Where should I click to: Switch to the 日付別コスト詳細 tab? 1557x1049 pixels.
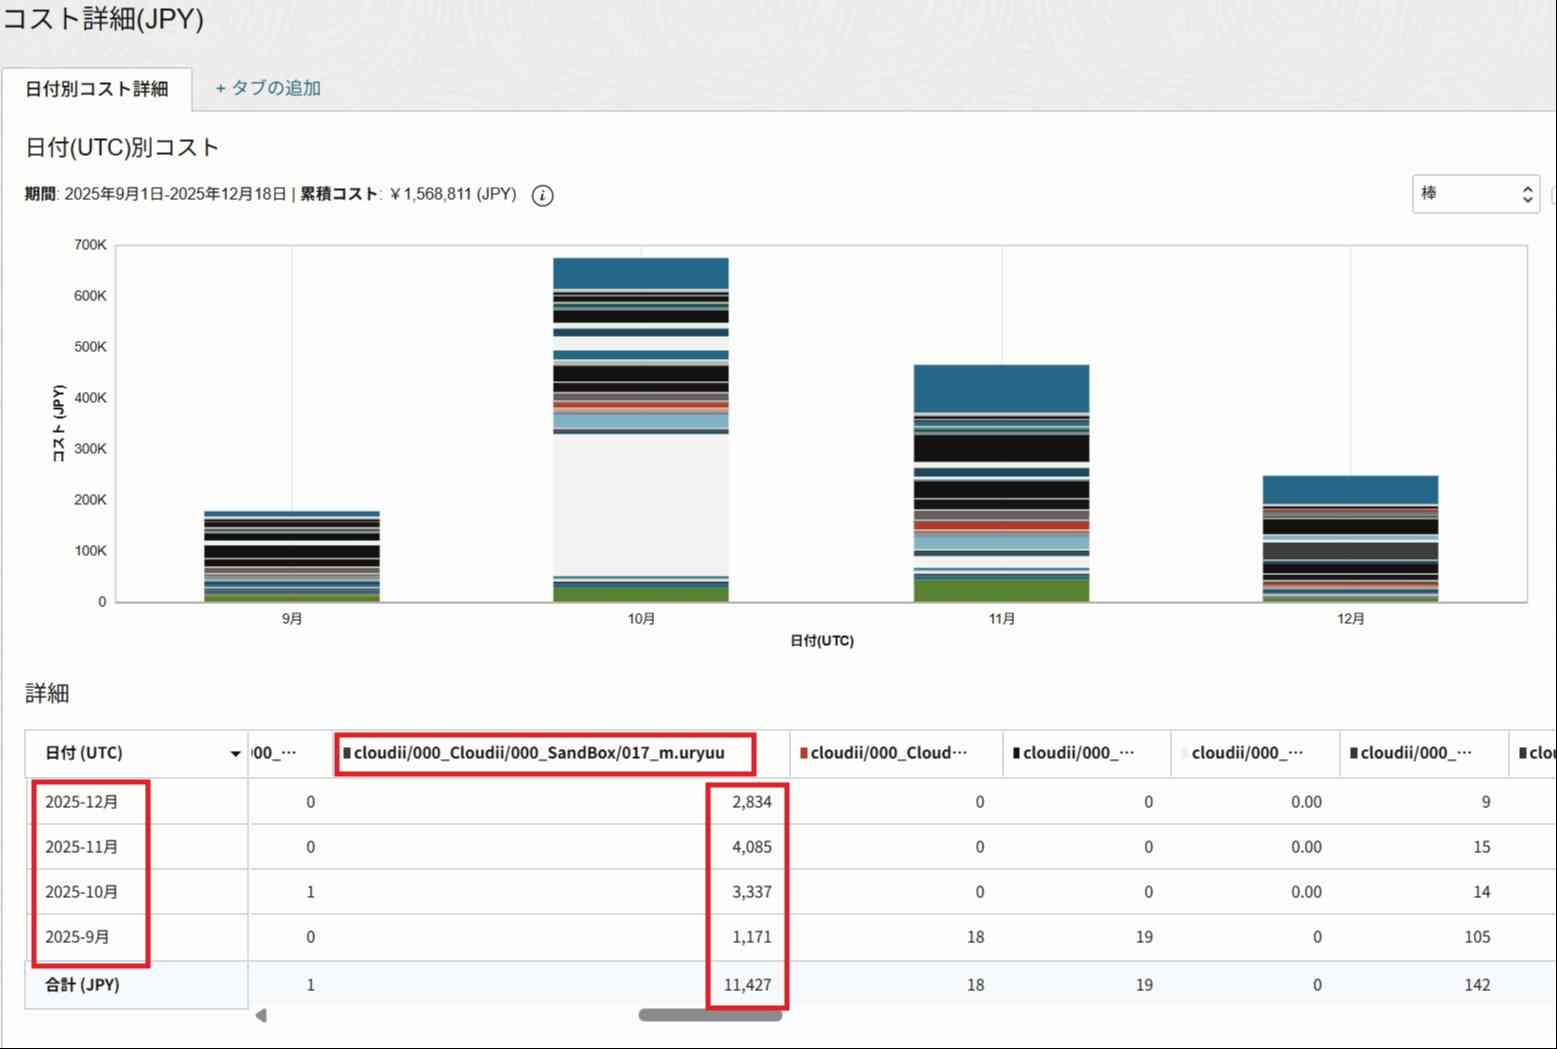coord(96,89)
